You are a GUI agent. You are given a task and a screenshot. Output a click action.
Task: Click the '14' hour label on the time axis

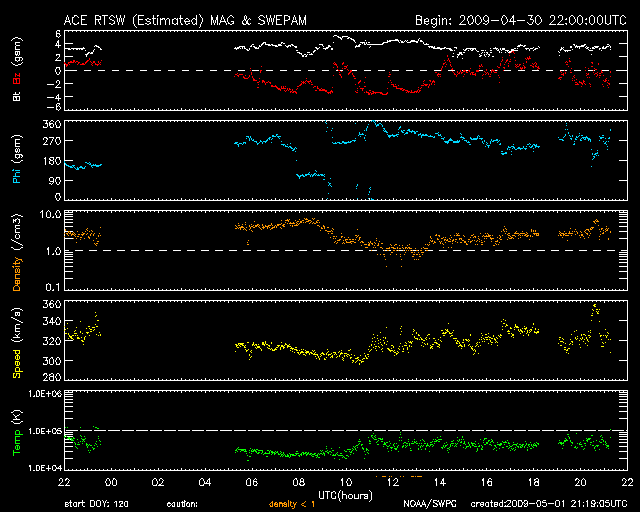tap(440, 482)
